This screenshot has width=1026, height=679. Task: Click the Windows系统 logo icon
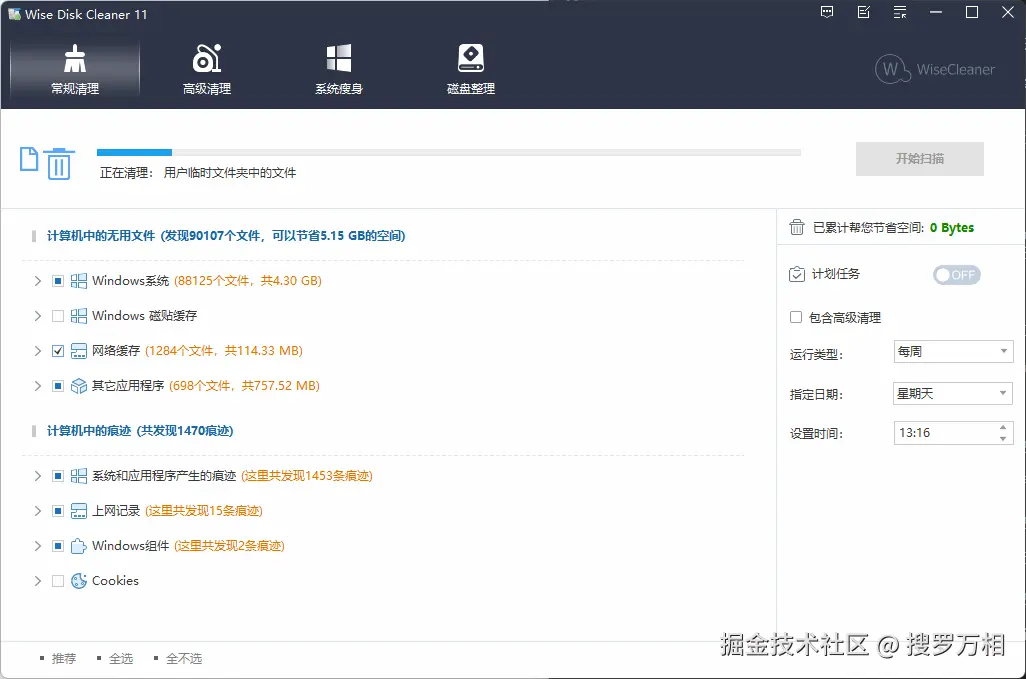coord(79,281)
